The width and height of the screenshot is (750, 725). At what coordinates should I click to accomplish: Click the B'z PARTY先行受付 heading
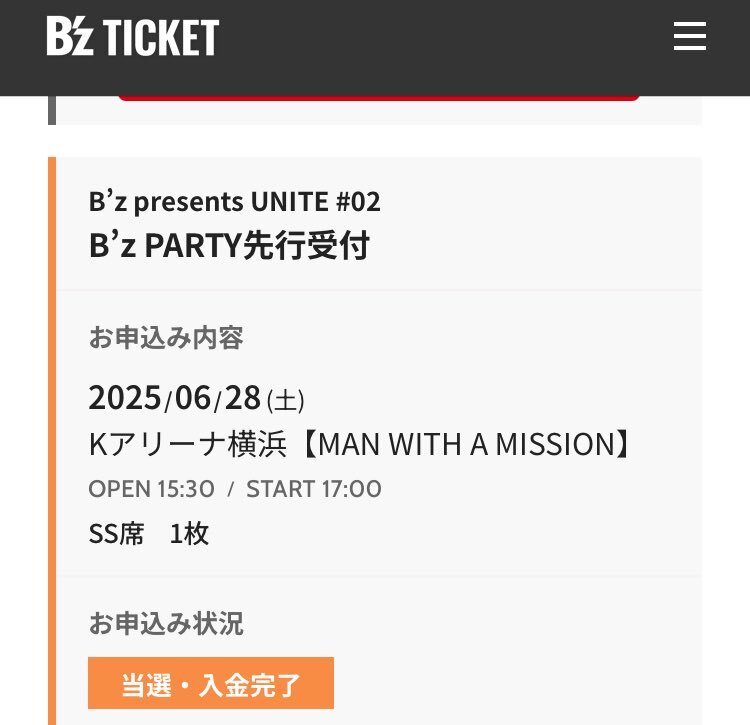tap(229, 245)
